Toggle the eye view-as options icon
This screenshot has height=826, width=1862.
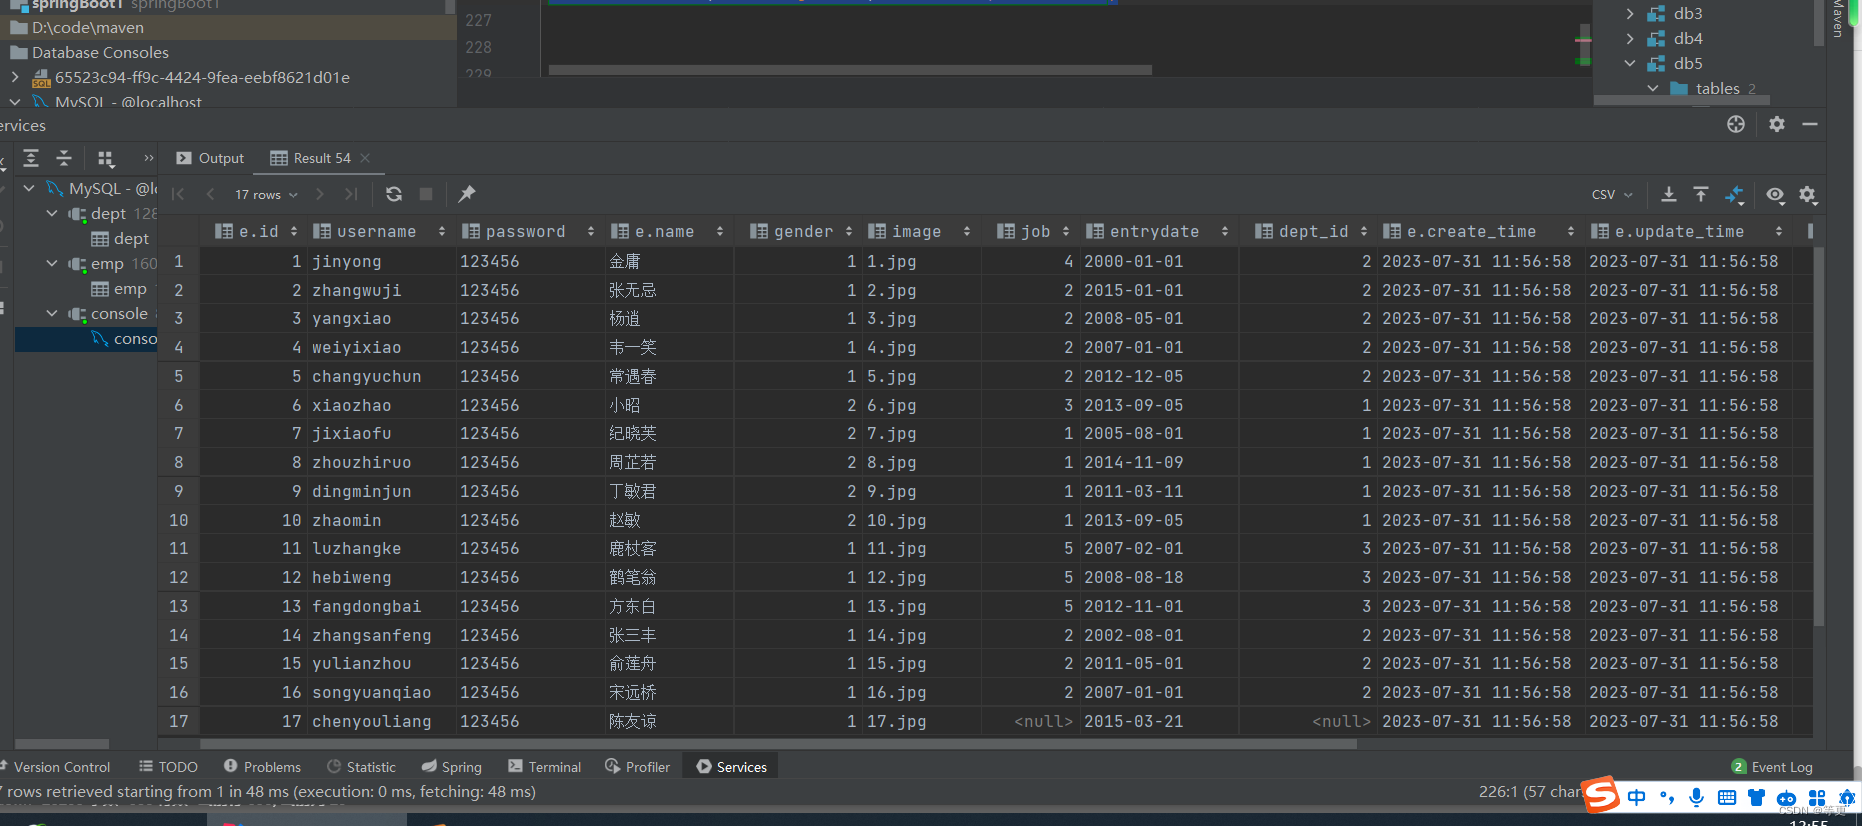[x=1775, y=195]
